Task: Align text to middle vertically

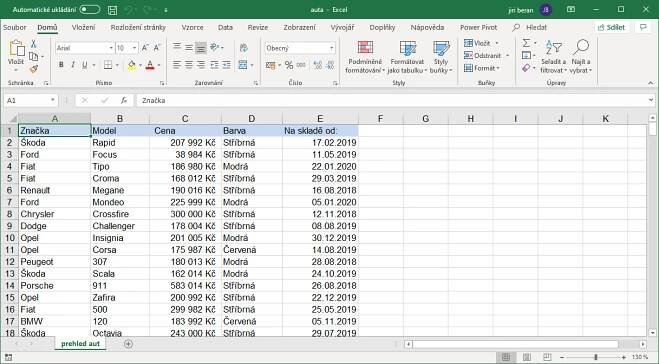Action: click(189, 47)
